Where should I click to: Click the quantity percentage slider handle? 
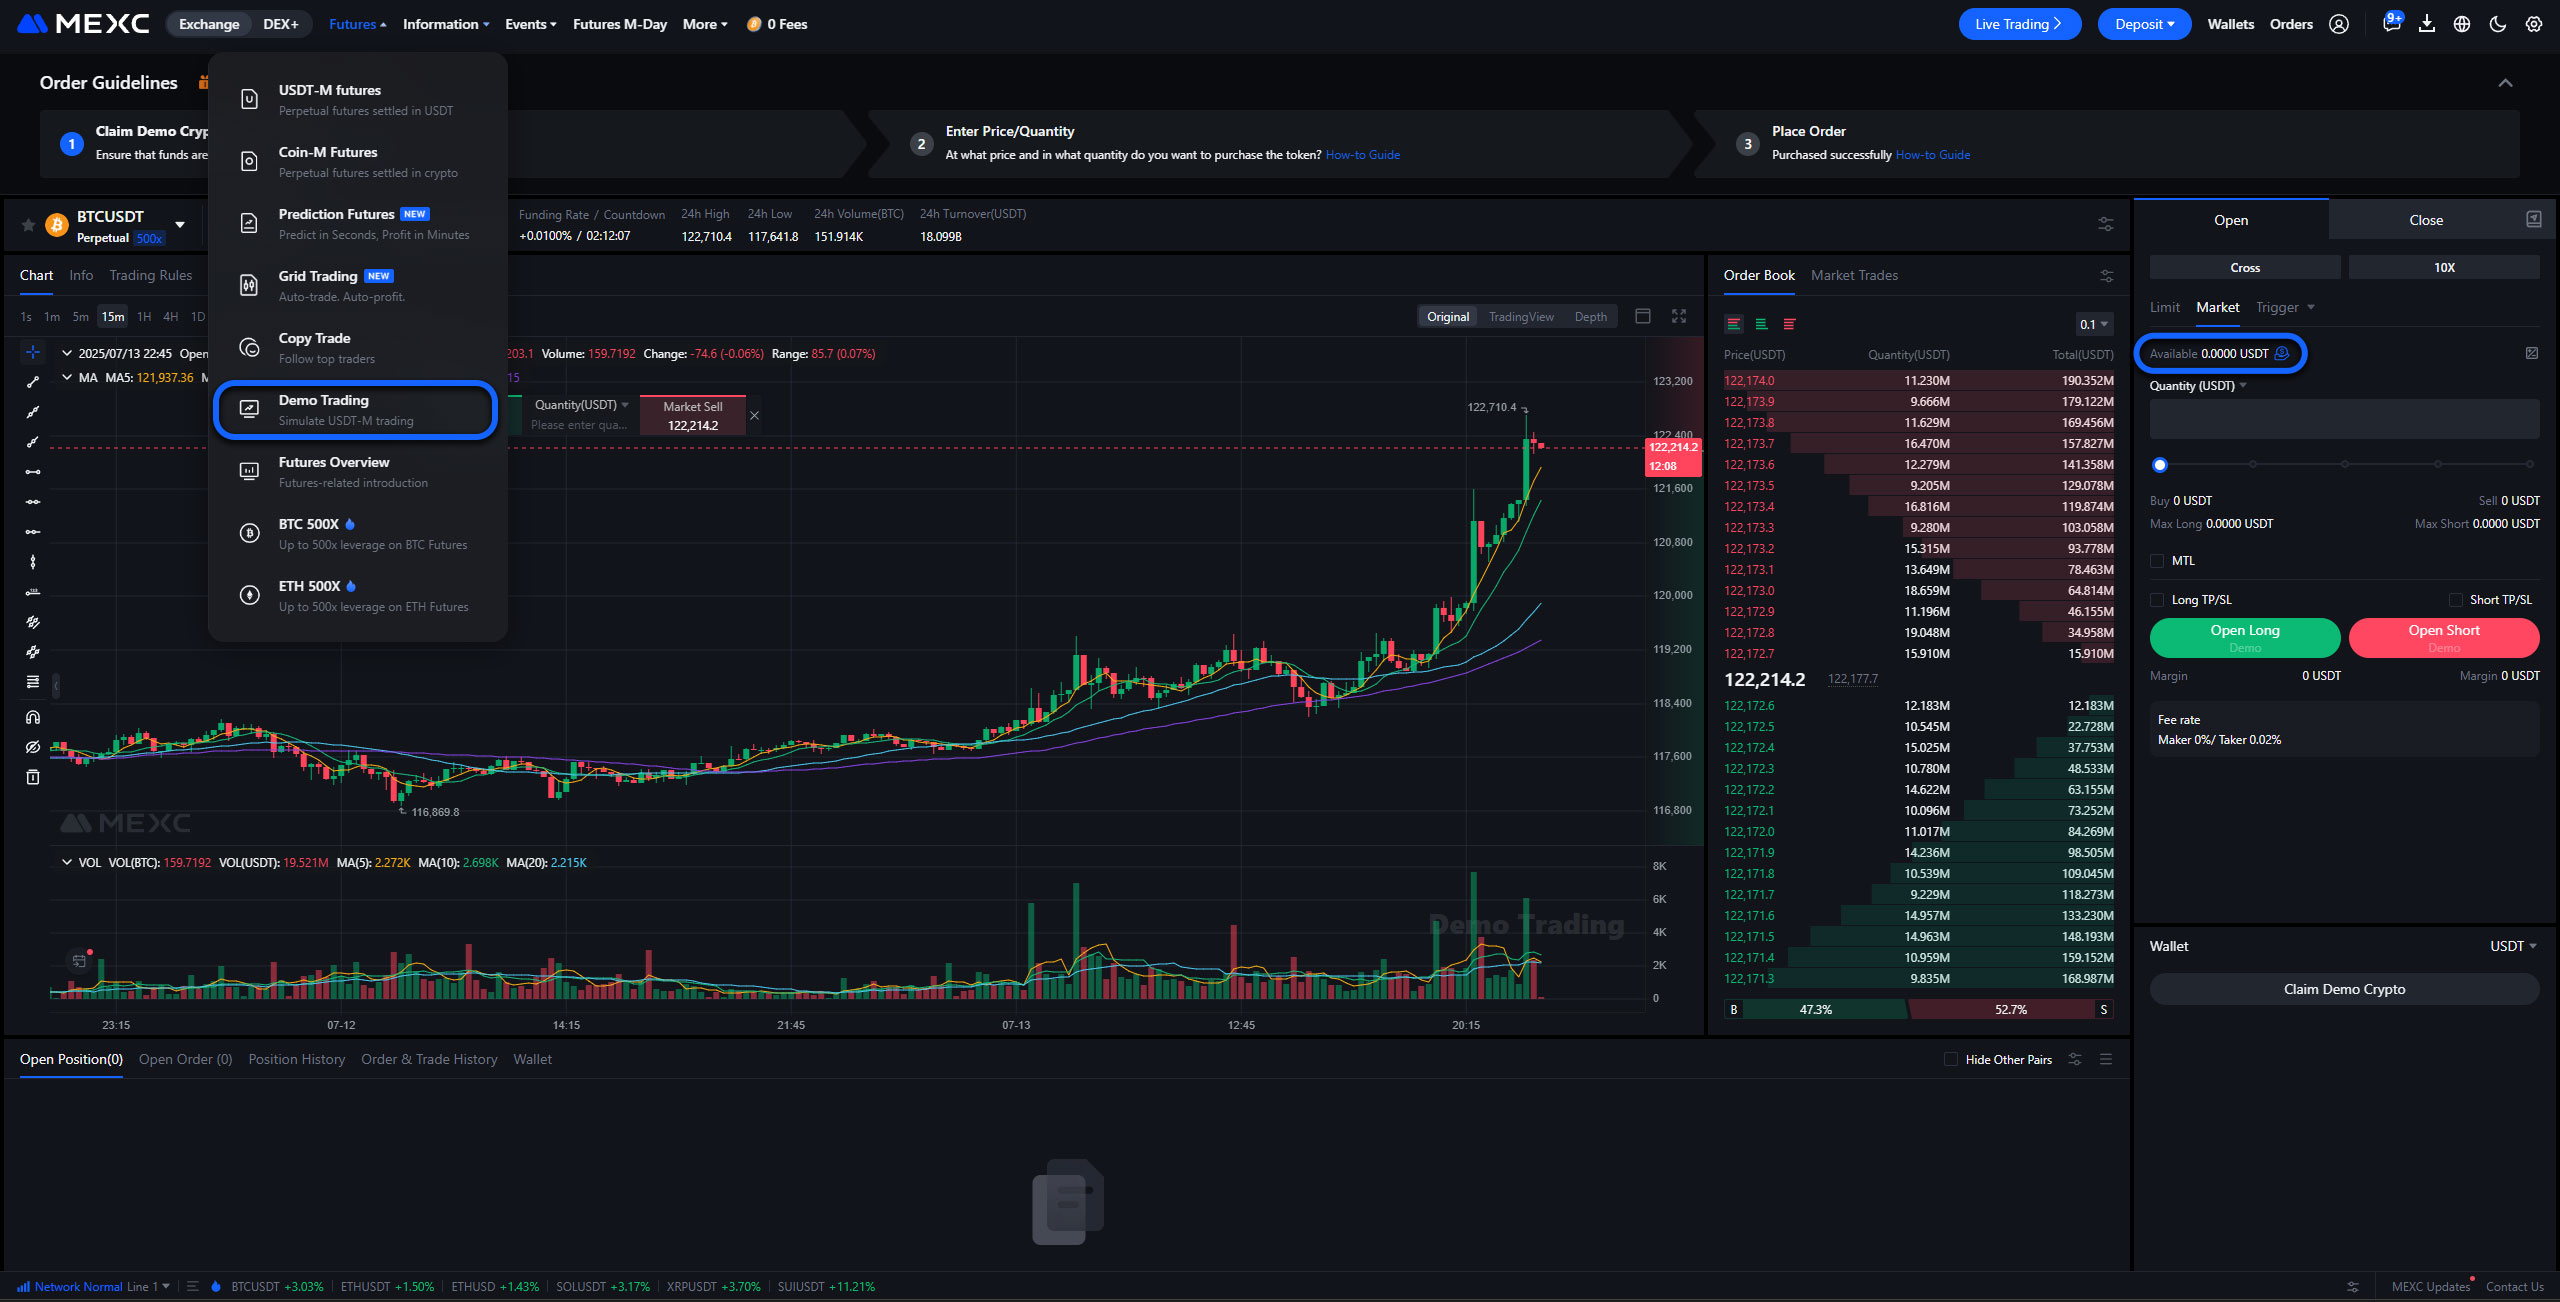[x=2160, y=465]
